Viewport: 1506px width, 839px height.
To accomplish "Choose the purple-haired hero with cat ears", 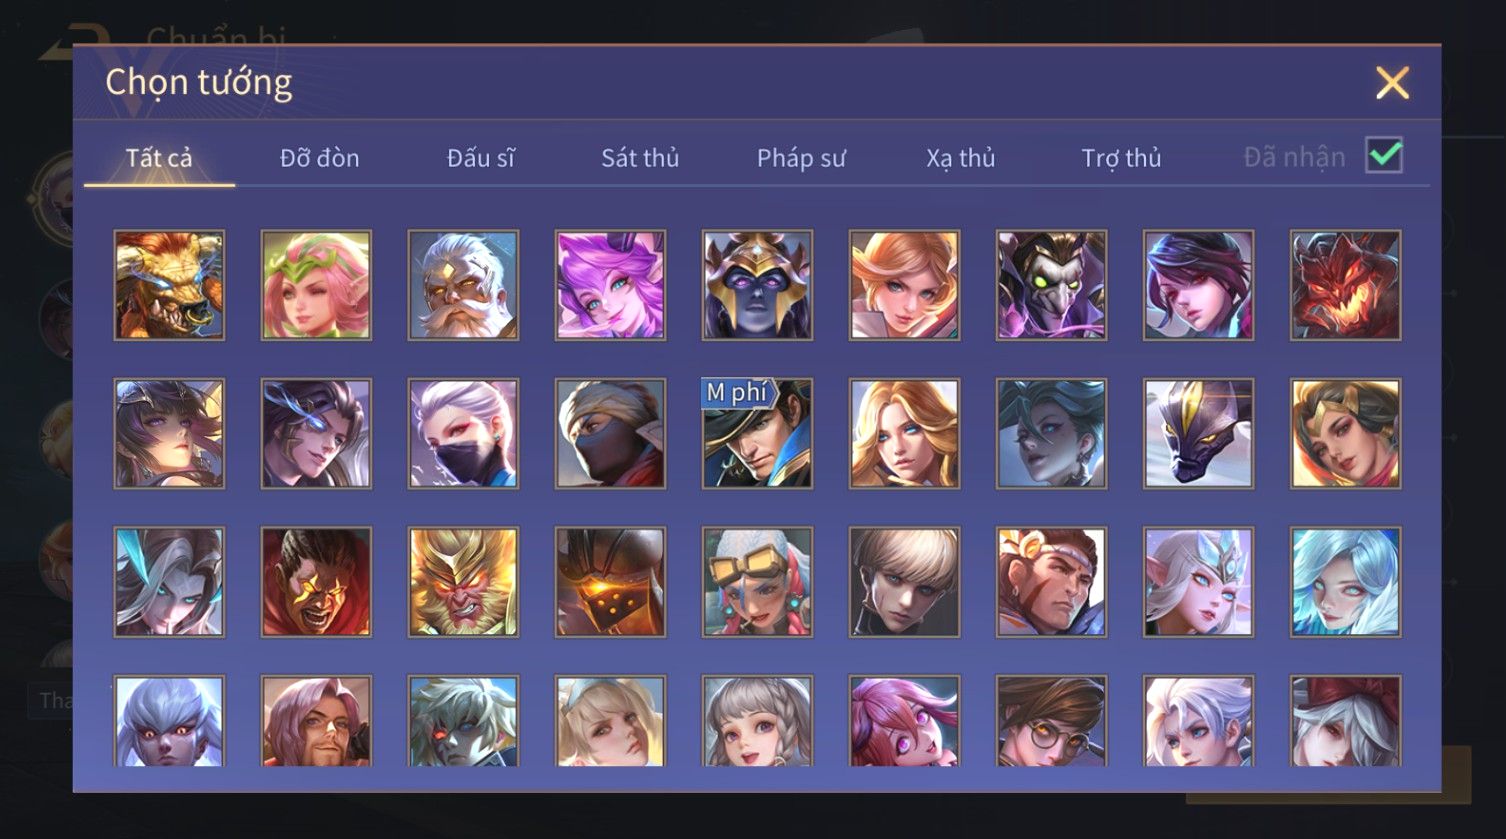I will [x=610, y=285].
